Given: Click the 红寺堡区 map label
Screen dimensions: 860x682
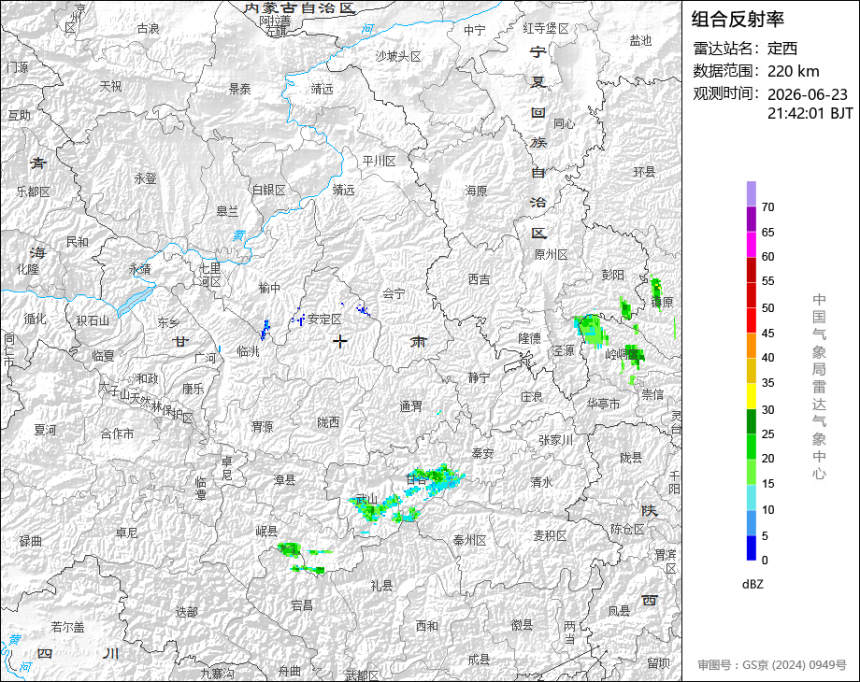Looking at the screenshot, I should click(546, 29).
